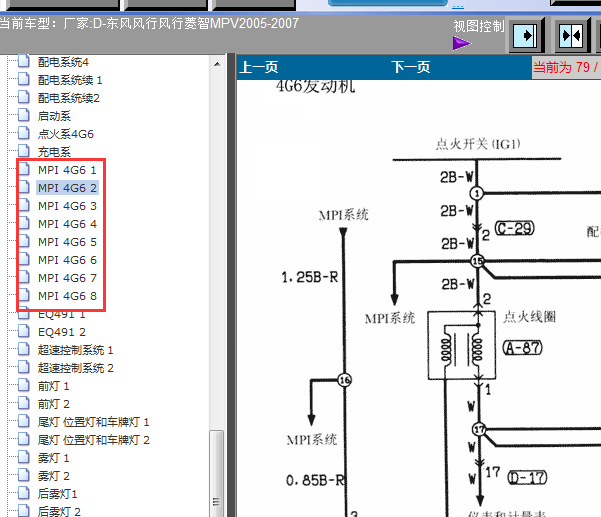
Task: Open 超速控制系统 2 diagram
Action: pos(76,368)
